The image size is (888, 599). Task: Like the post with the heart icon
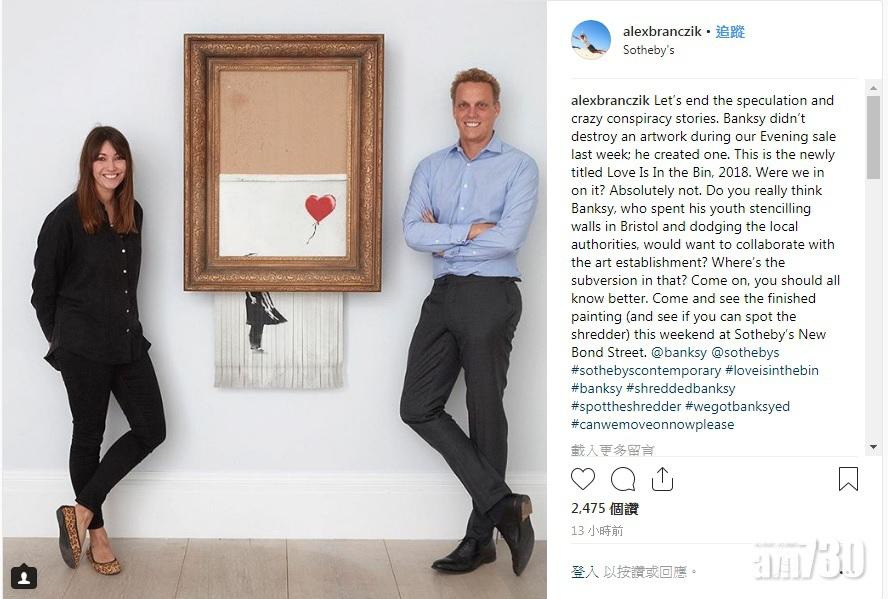583,479
